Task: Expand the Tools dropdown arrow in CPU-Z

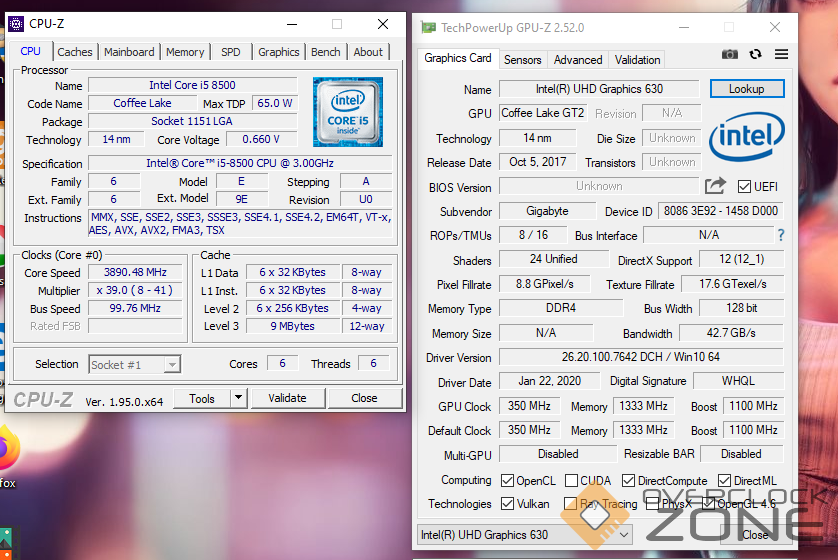Action: [x=238, y=398]
